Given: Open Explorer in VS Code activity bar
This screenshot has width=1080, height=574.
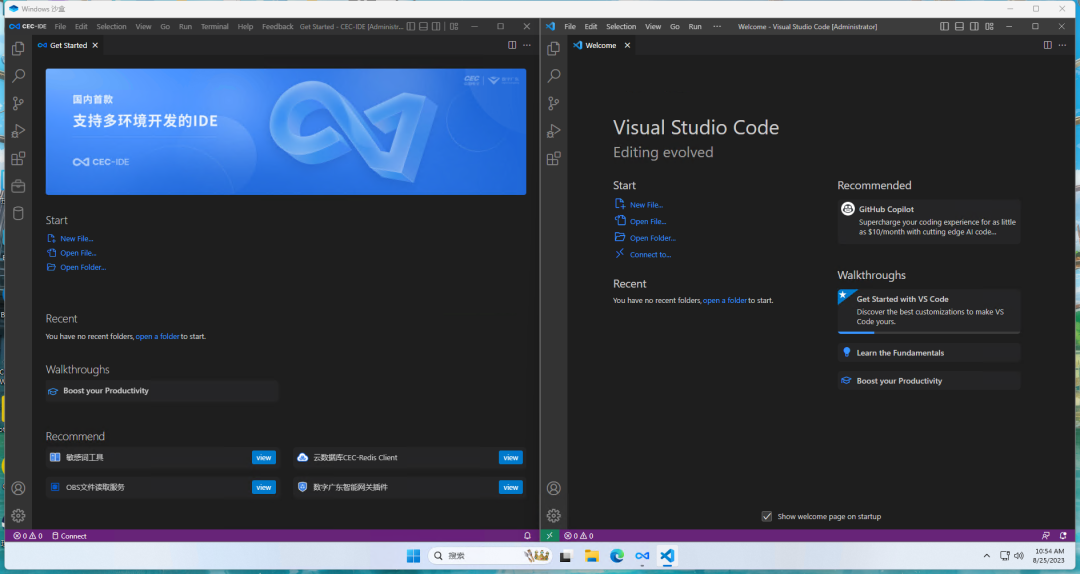Looking at the screenshot, I should (554, 48).
